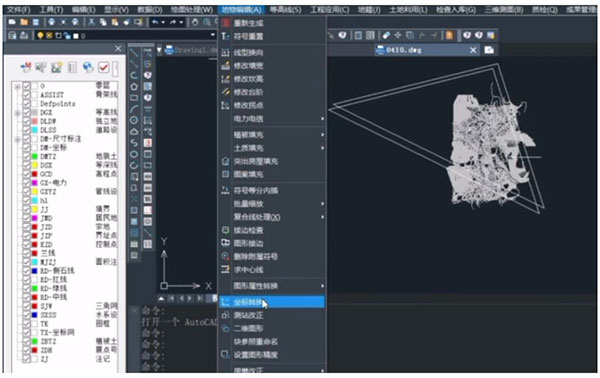Open the 电力电信 submenu
Screen dimensions: 600x378
point(272,119)
